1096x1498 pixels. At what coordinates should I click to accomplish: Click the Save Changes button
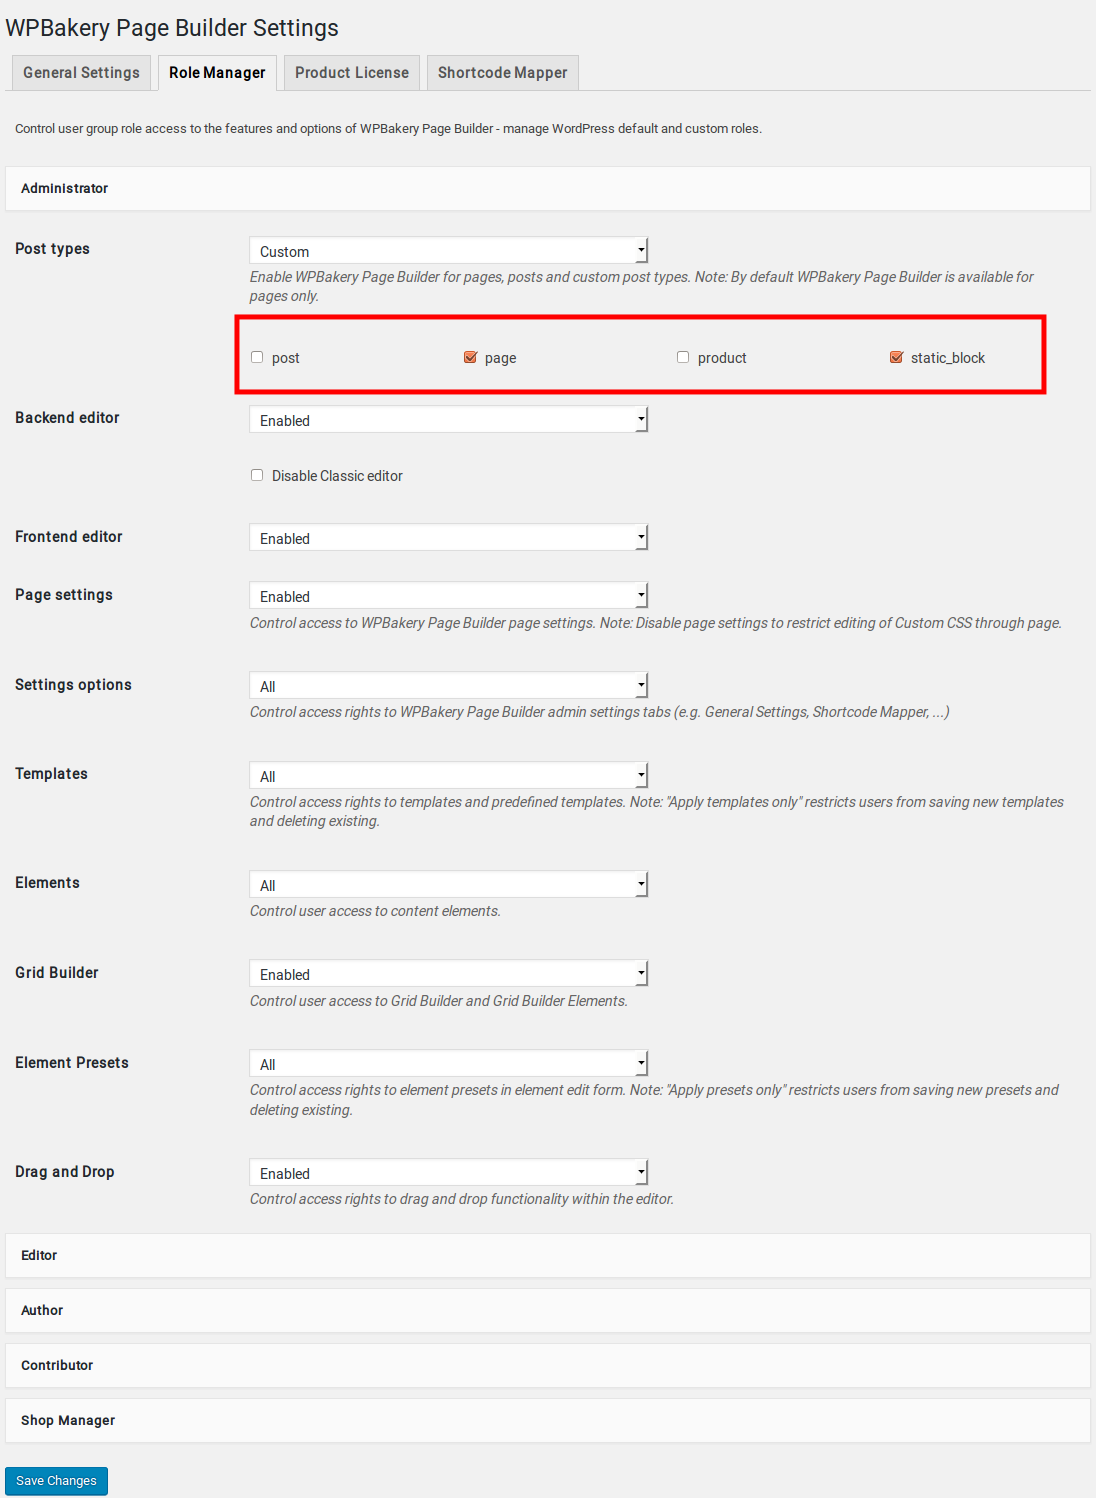click(x=56, y=1481)
